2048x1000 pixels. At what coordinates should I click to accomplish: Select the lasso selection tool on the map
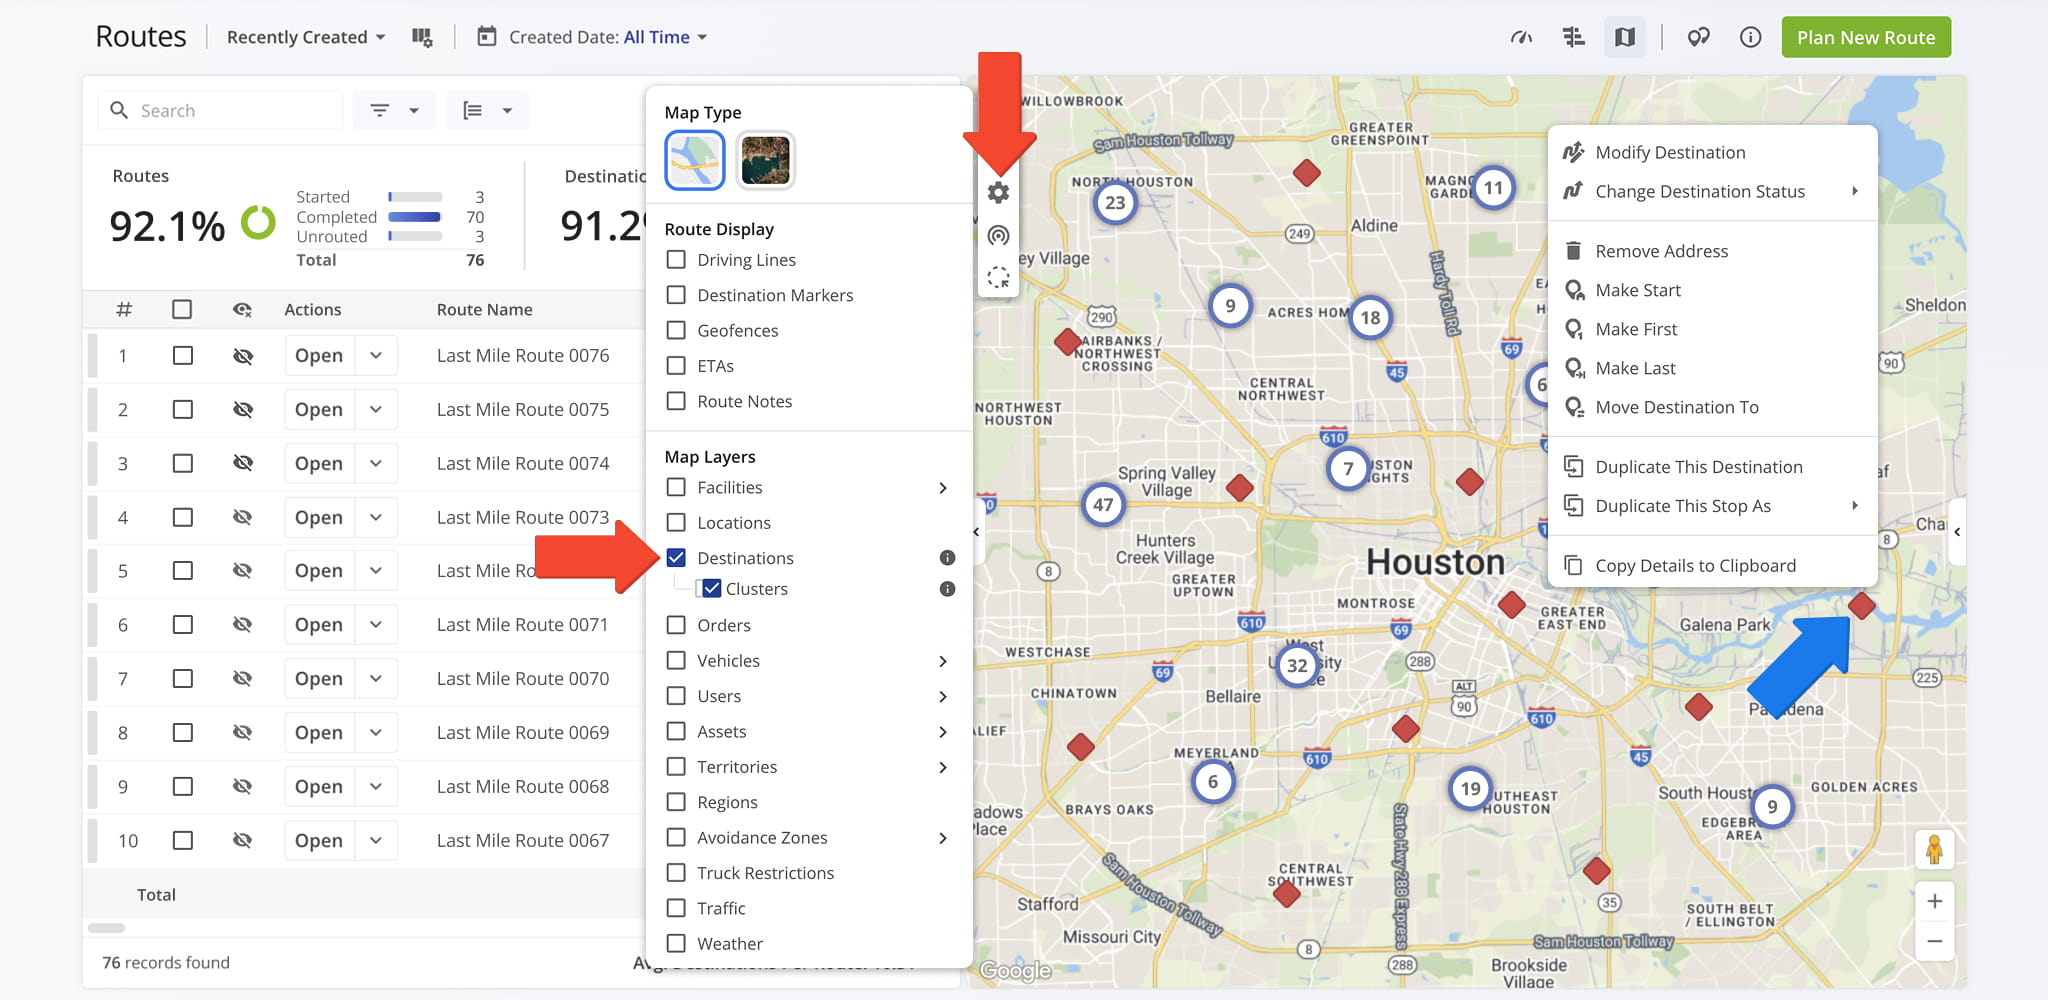998,277
